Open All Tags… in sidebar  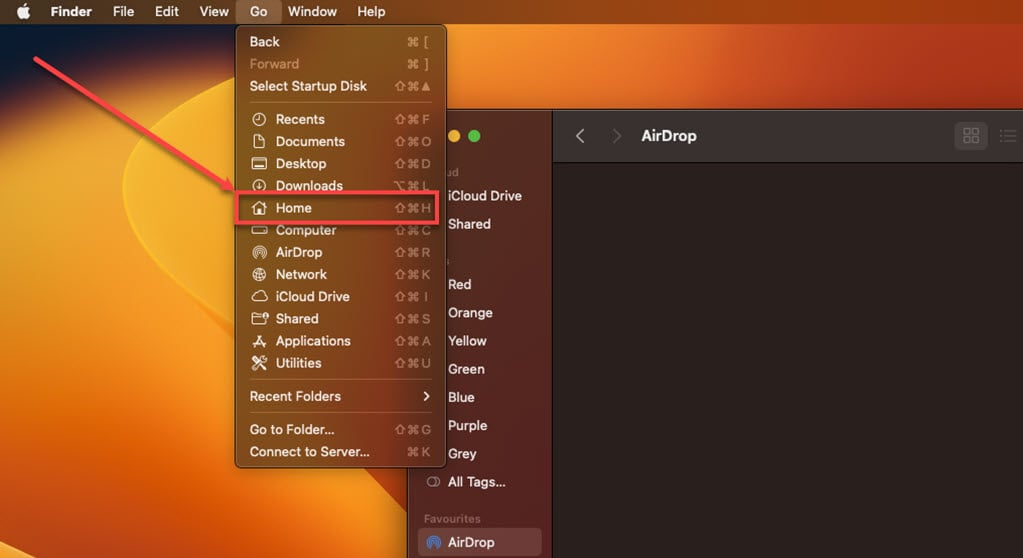pyautogui.click(x=476, y=482)
